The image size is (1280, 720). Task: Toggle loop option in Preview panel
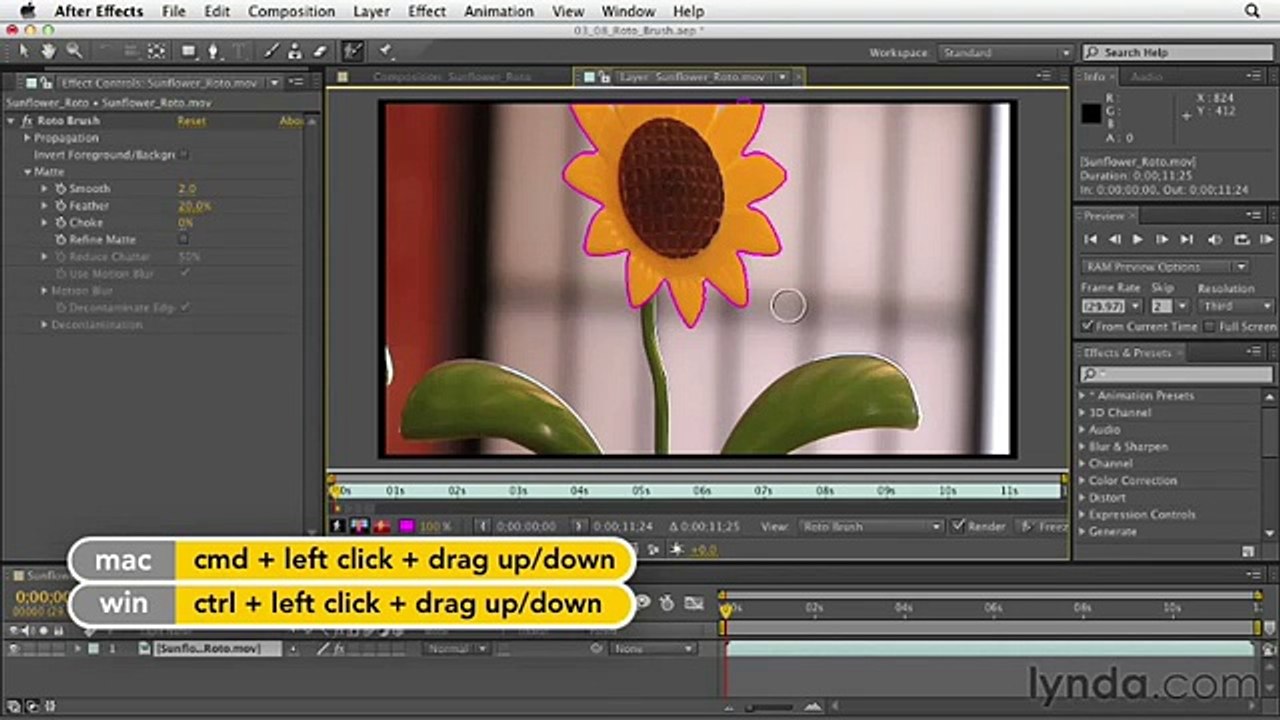pos(1241,239)
